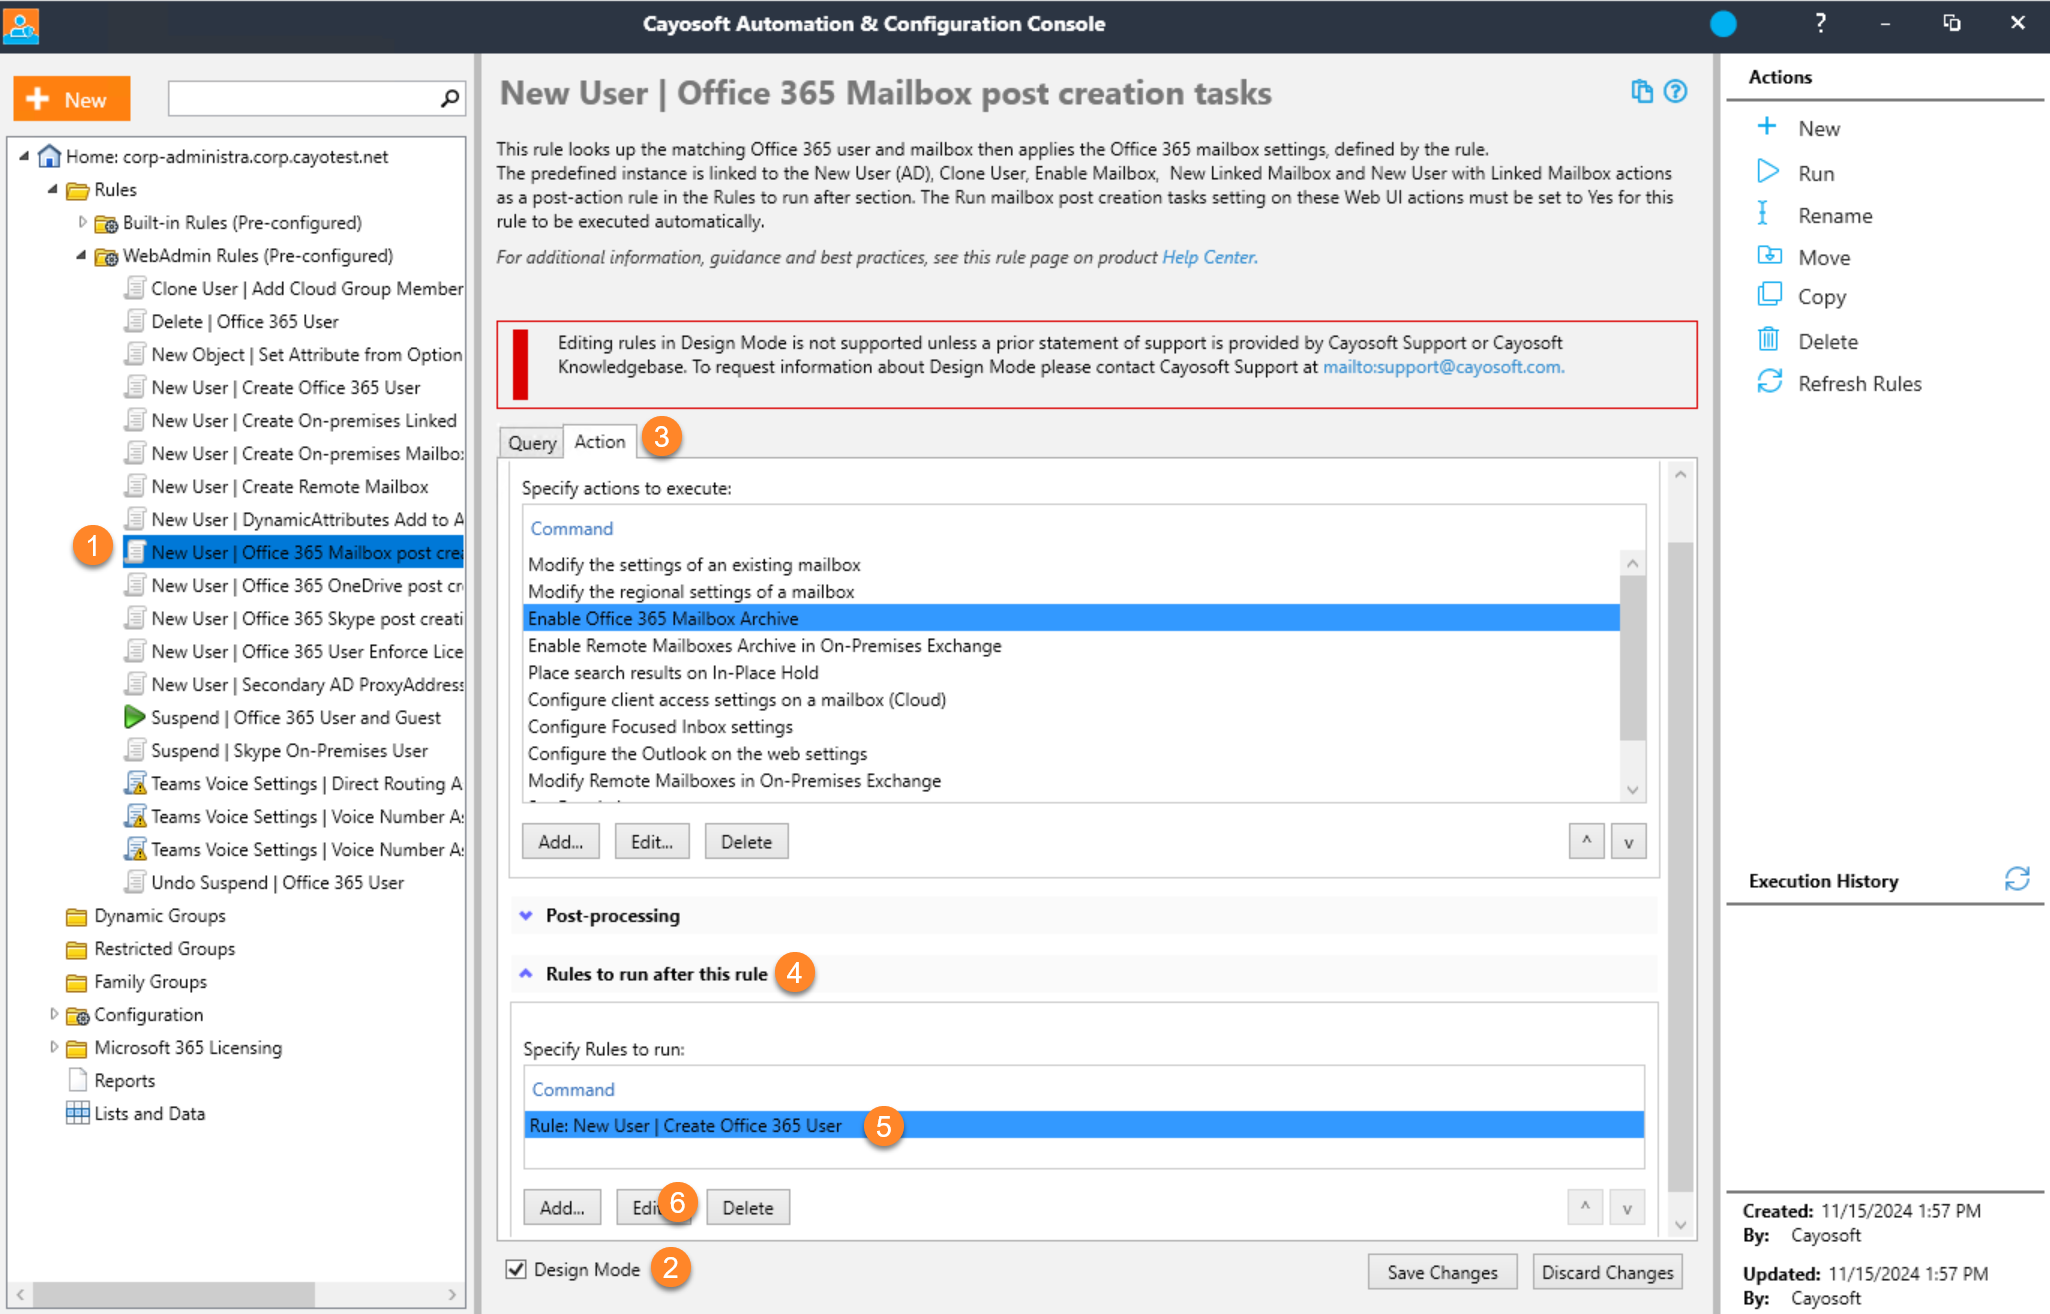
Task: Click the Restricted Groups folder icon
Action: [76, 949]
